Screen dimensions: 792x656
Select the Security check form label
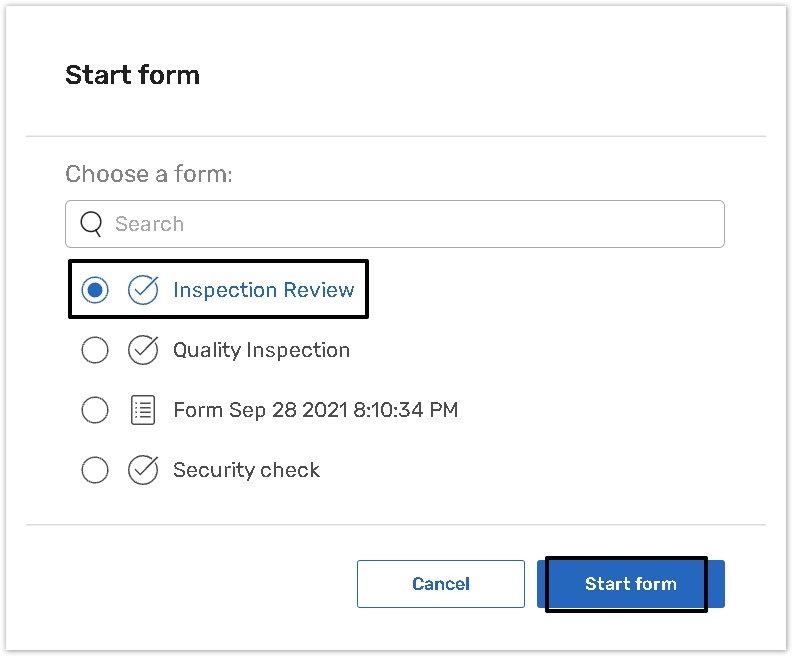coord(246,470)
